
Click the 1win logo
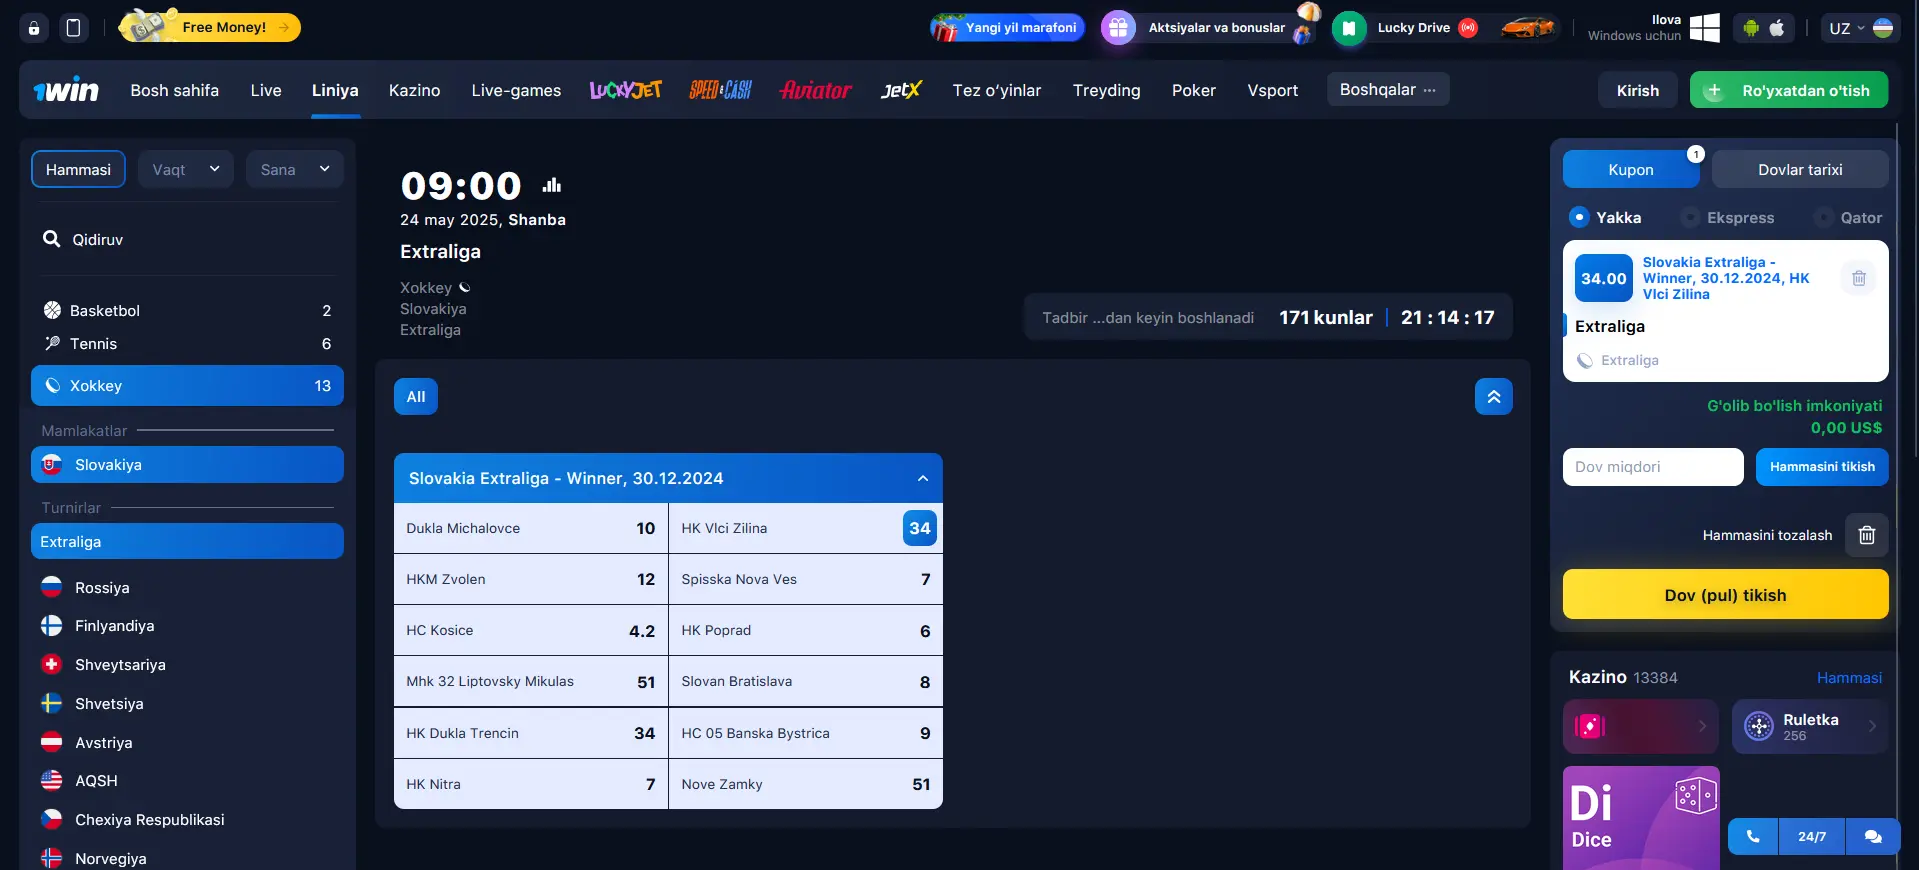pos(66,90)
